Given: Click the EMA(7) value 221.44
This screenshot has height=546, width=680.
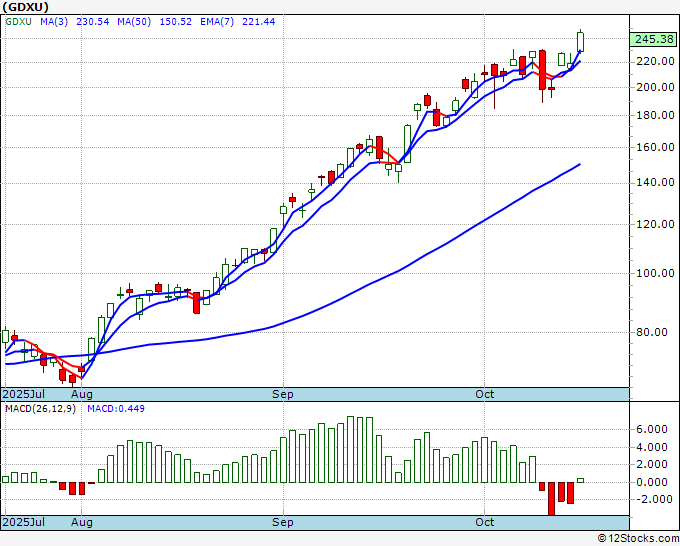Looking at the screenshot, I should (x=258, y=22).
